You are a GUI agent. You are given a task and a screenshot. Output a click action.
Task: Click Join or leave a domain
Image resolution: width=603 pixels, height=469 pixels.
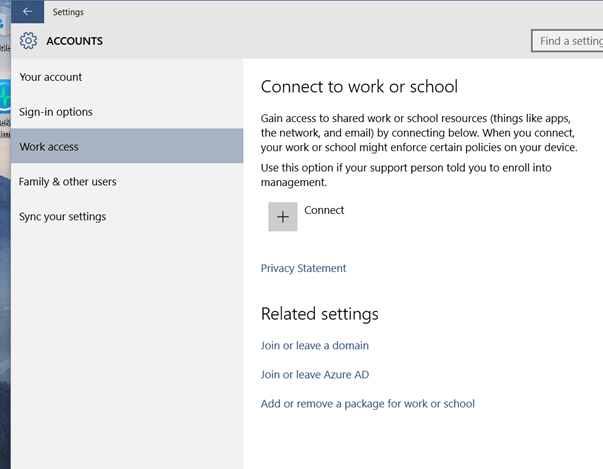coord(315,346)
